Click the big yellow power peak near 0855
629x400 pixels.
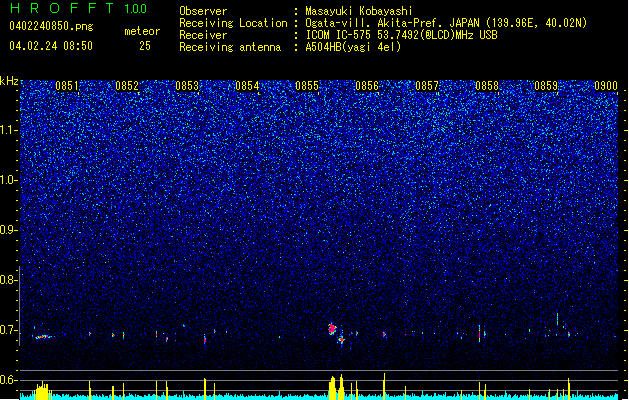(333, 388)
